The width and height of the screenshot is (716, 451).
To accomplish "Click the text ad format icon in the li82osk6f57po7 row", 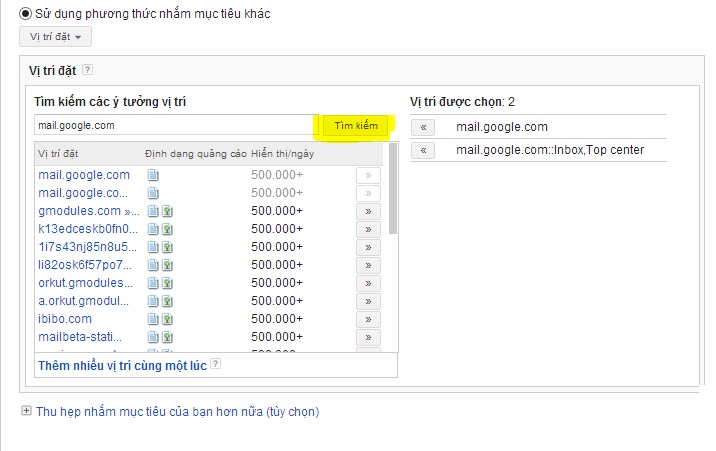I will point(153,265).
